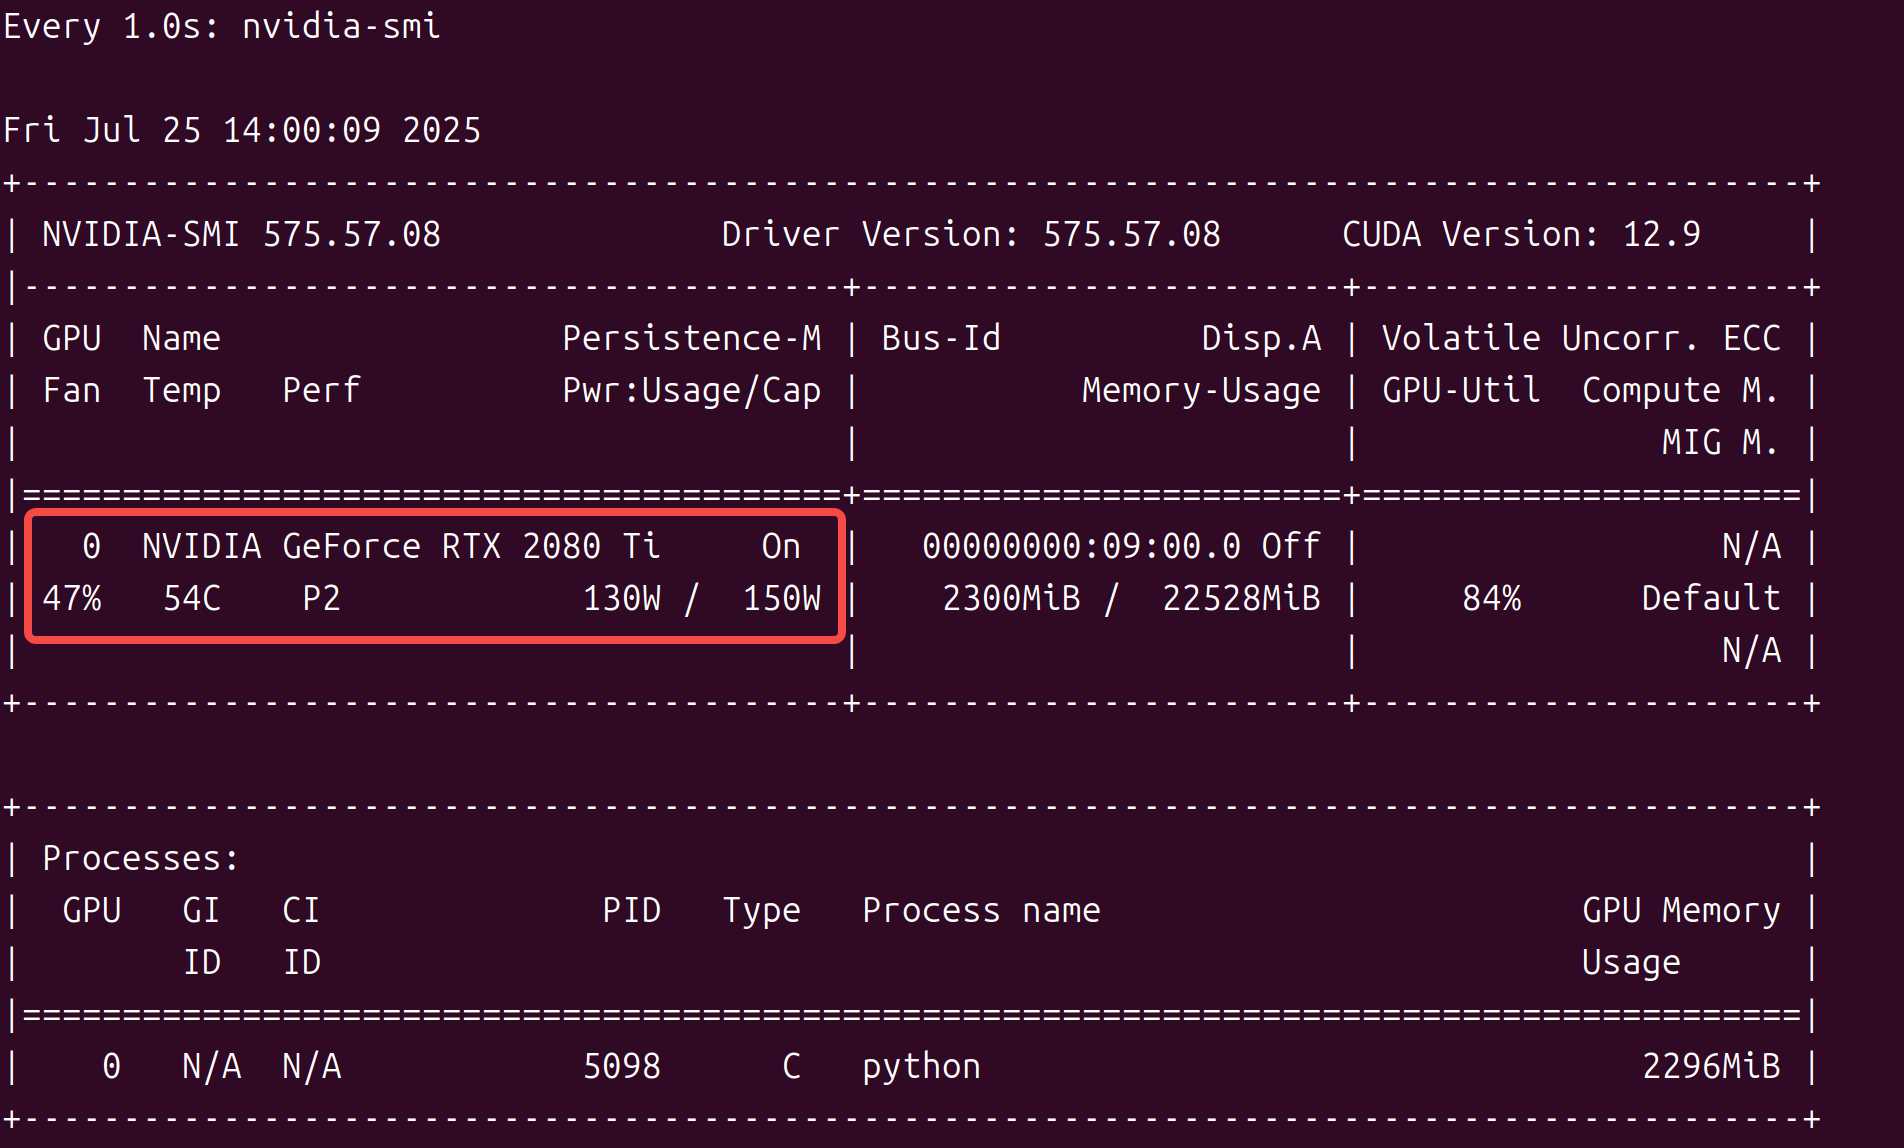Click process type 'C'
Viewport: 1904px width, 1148px height.
coord(791,1066)
